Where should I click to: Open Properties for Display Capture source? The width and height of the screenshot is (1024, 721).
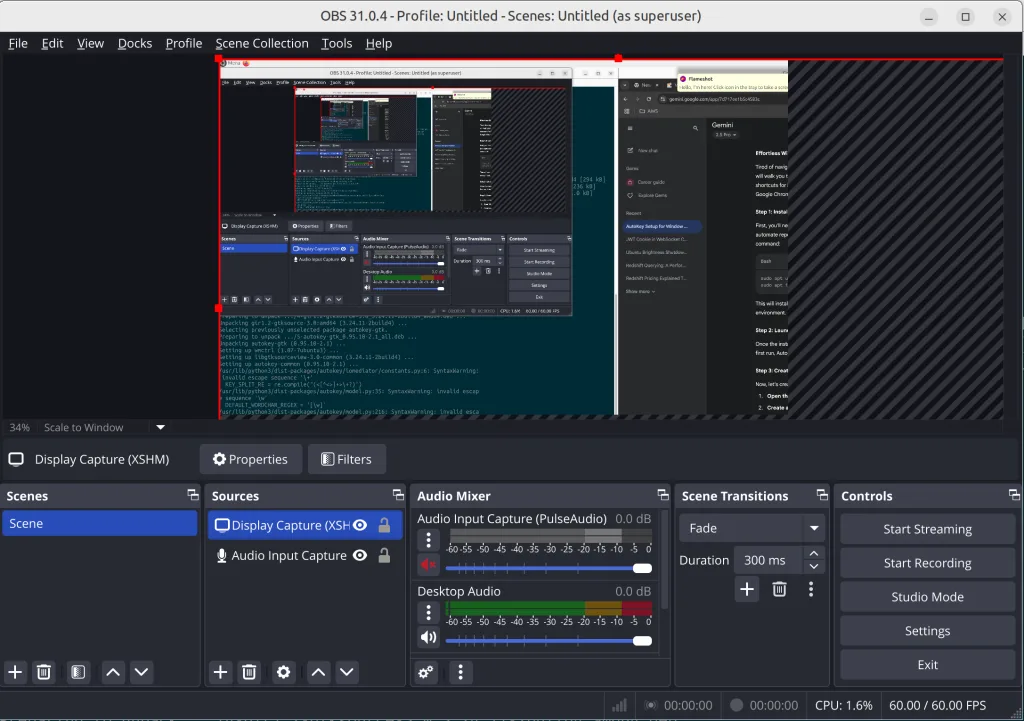pyautogui.click(x=251, y=459)
